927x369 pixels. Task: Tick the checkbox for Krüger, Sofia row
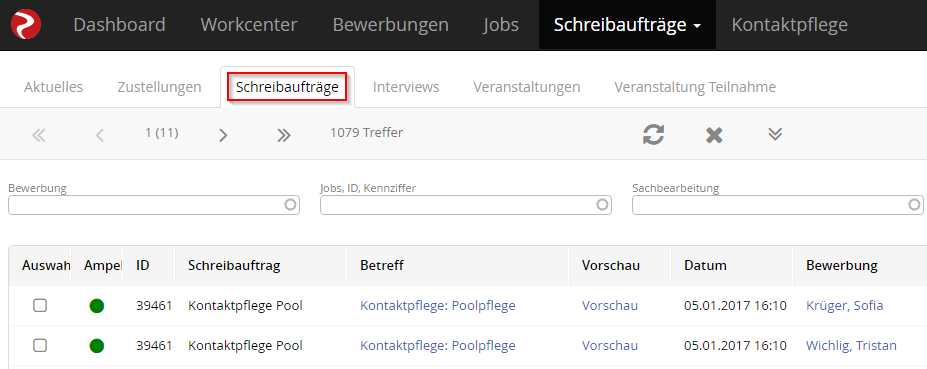40,306
